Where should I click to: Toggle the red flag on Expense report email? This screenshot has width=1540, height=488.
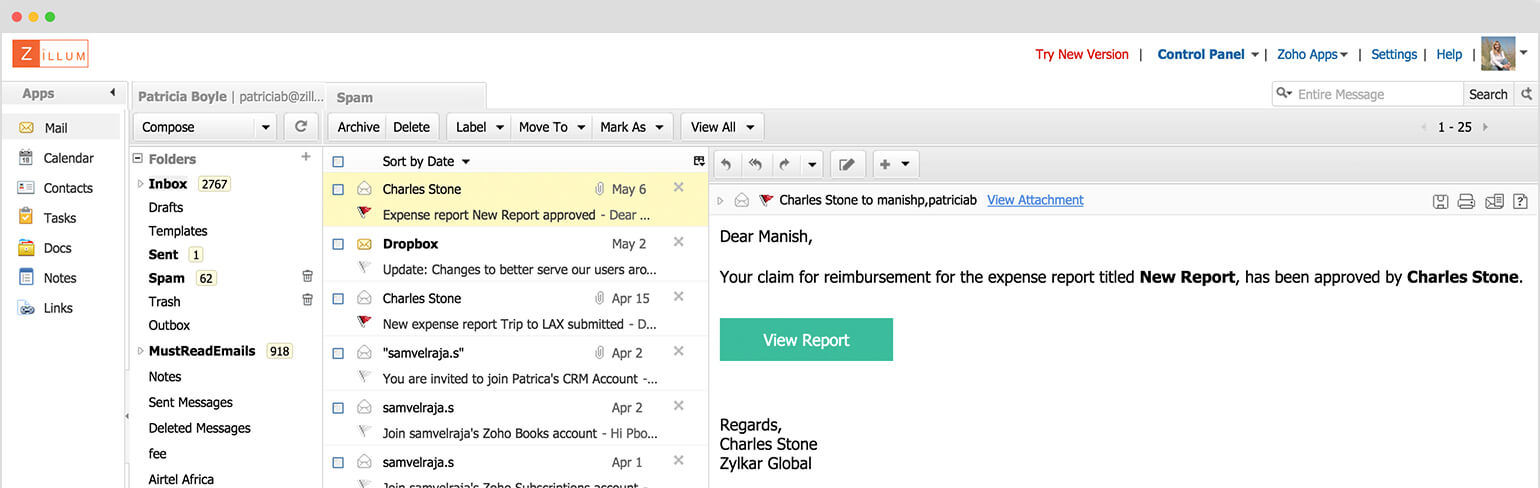click(364, 214)
